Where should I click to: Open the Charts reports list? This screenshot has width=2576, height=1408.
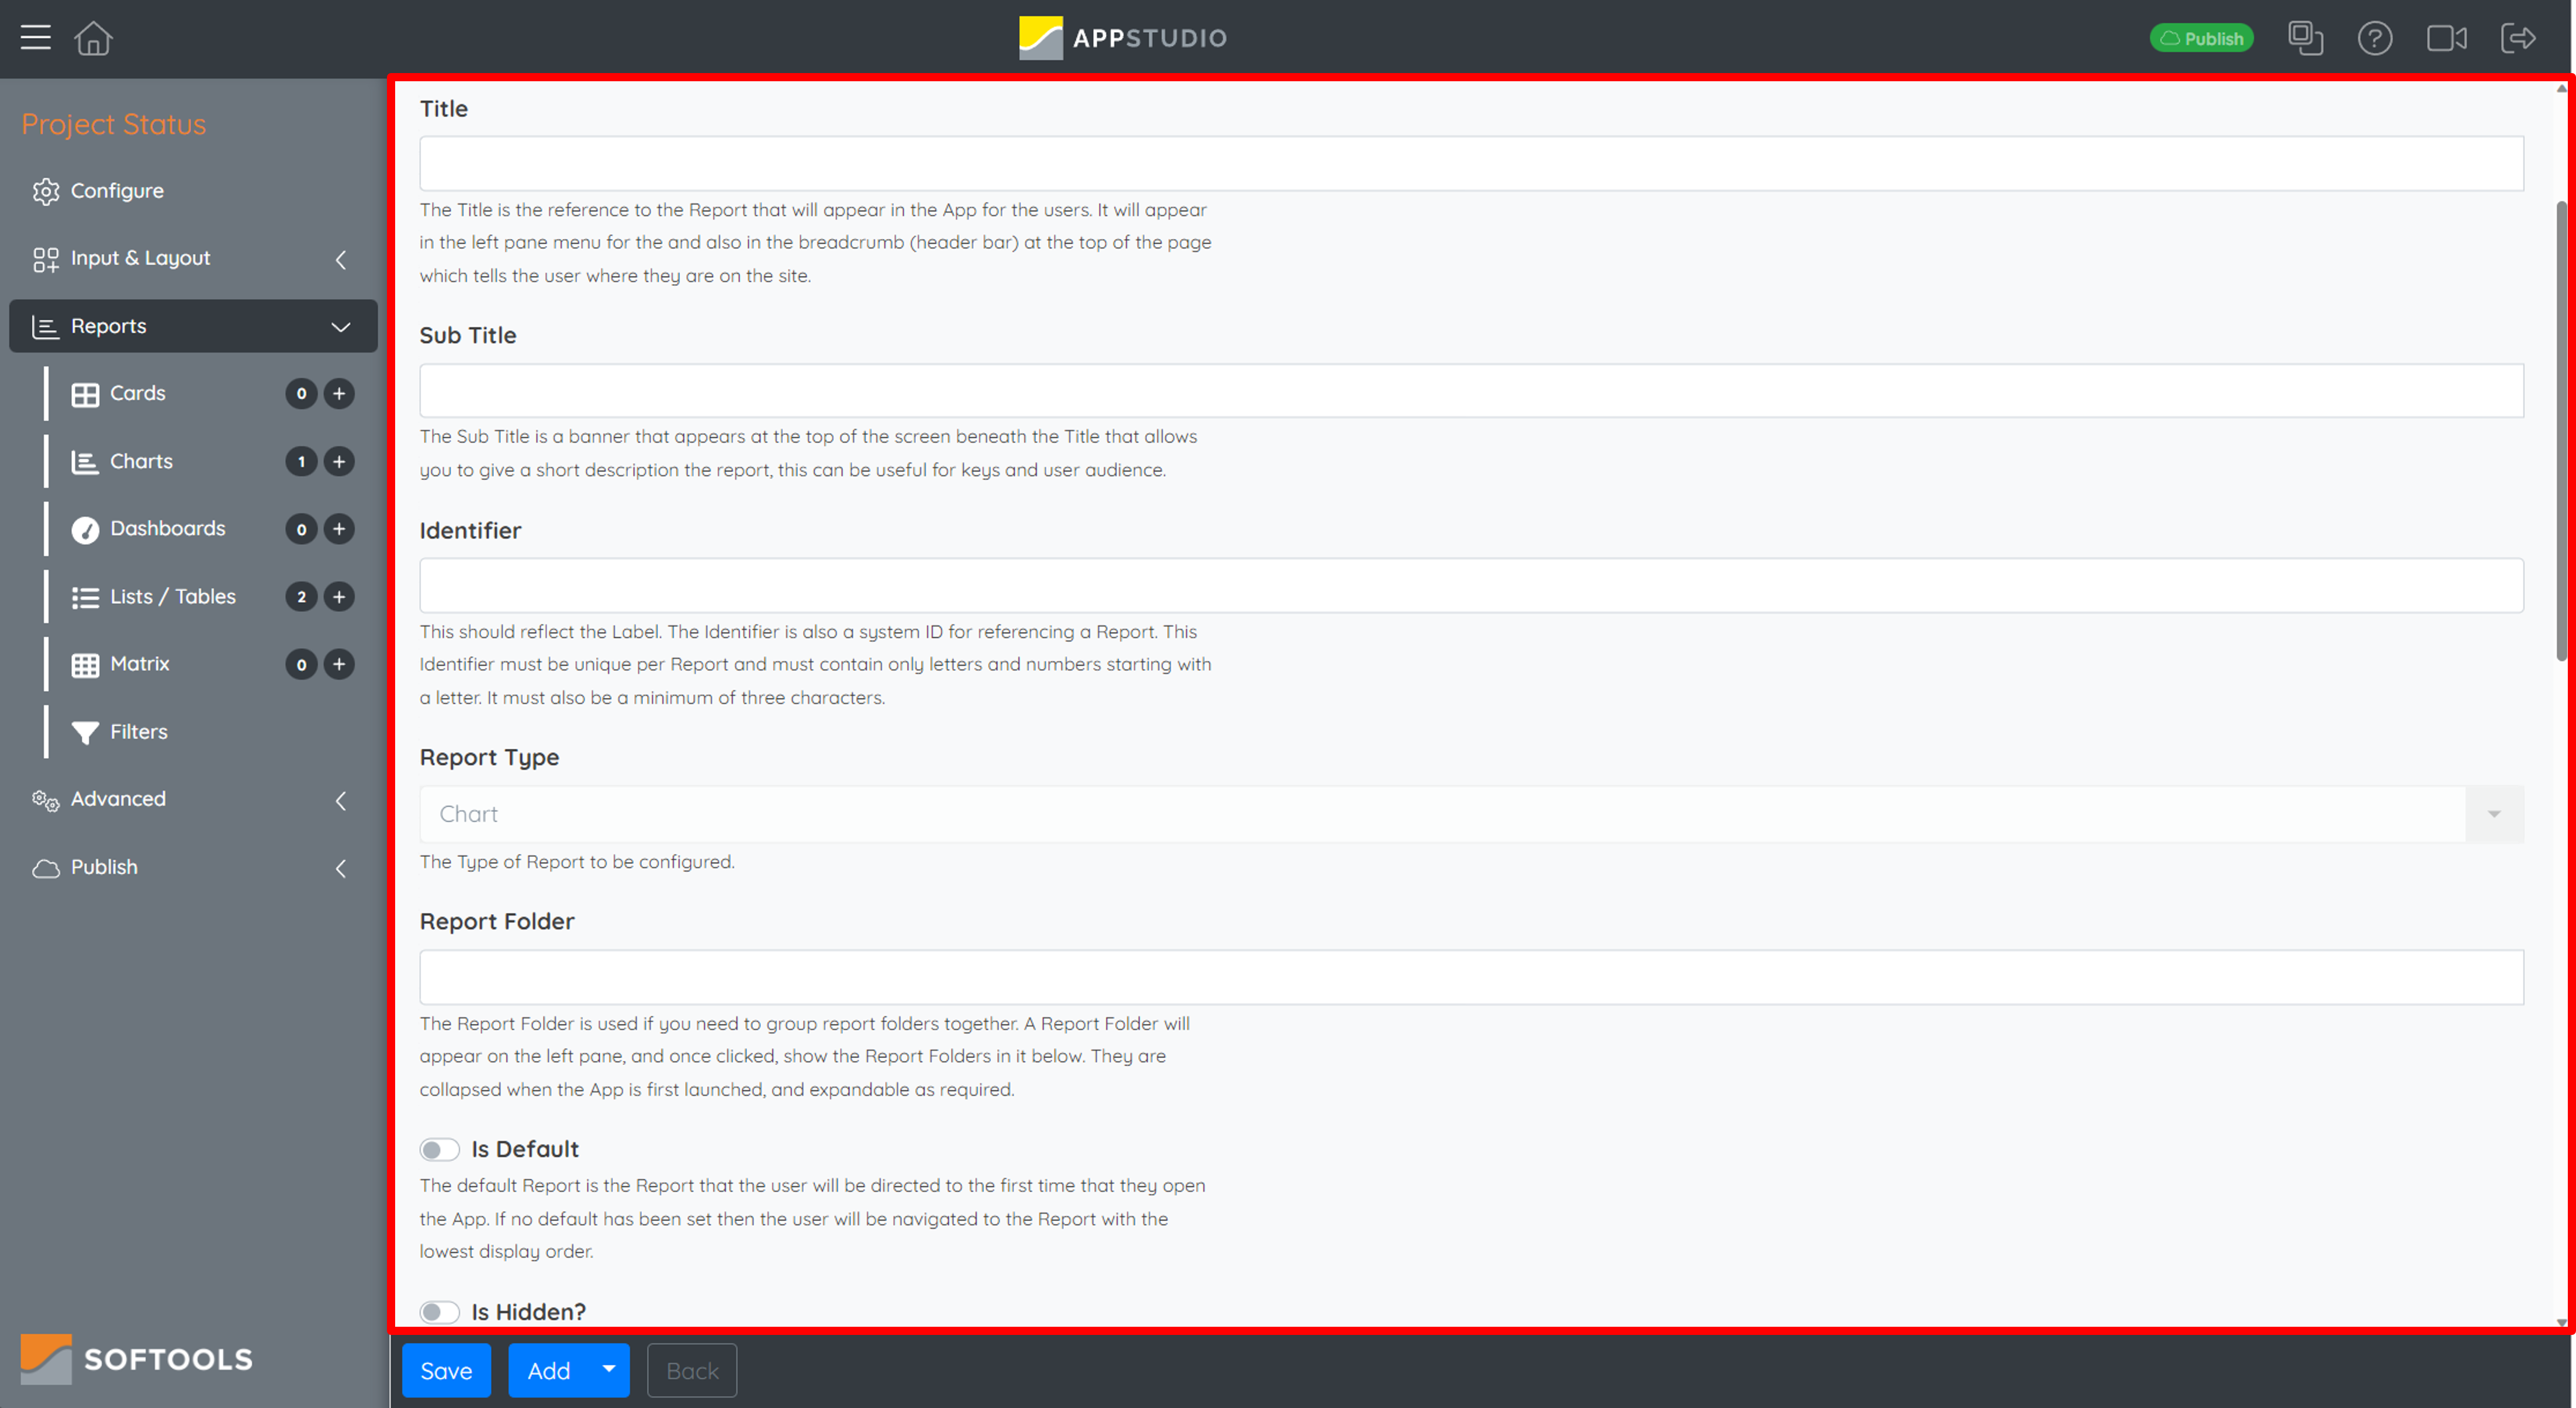[x=141, y=461]
